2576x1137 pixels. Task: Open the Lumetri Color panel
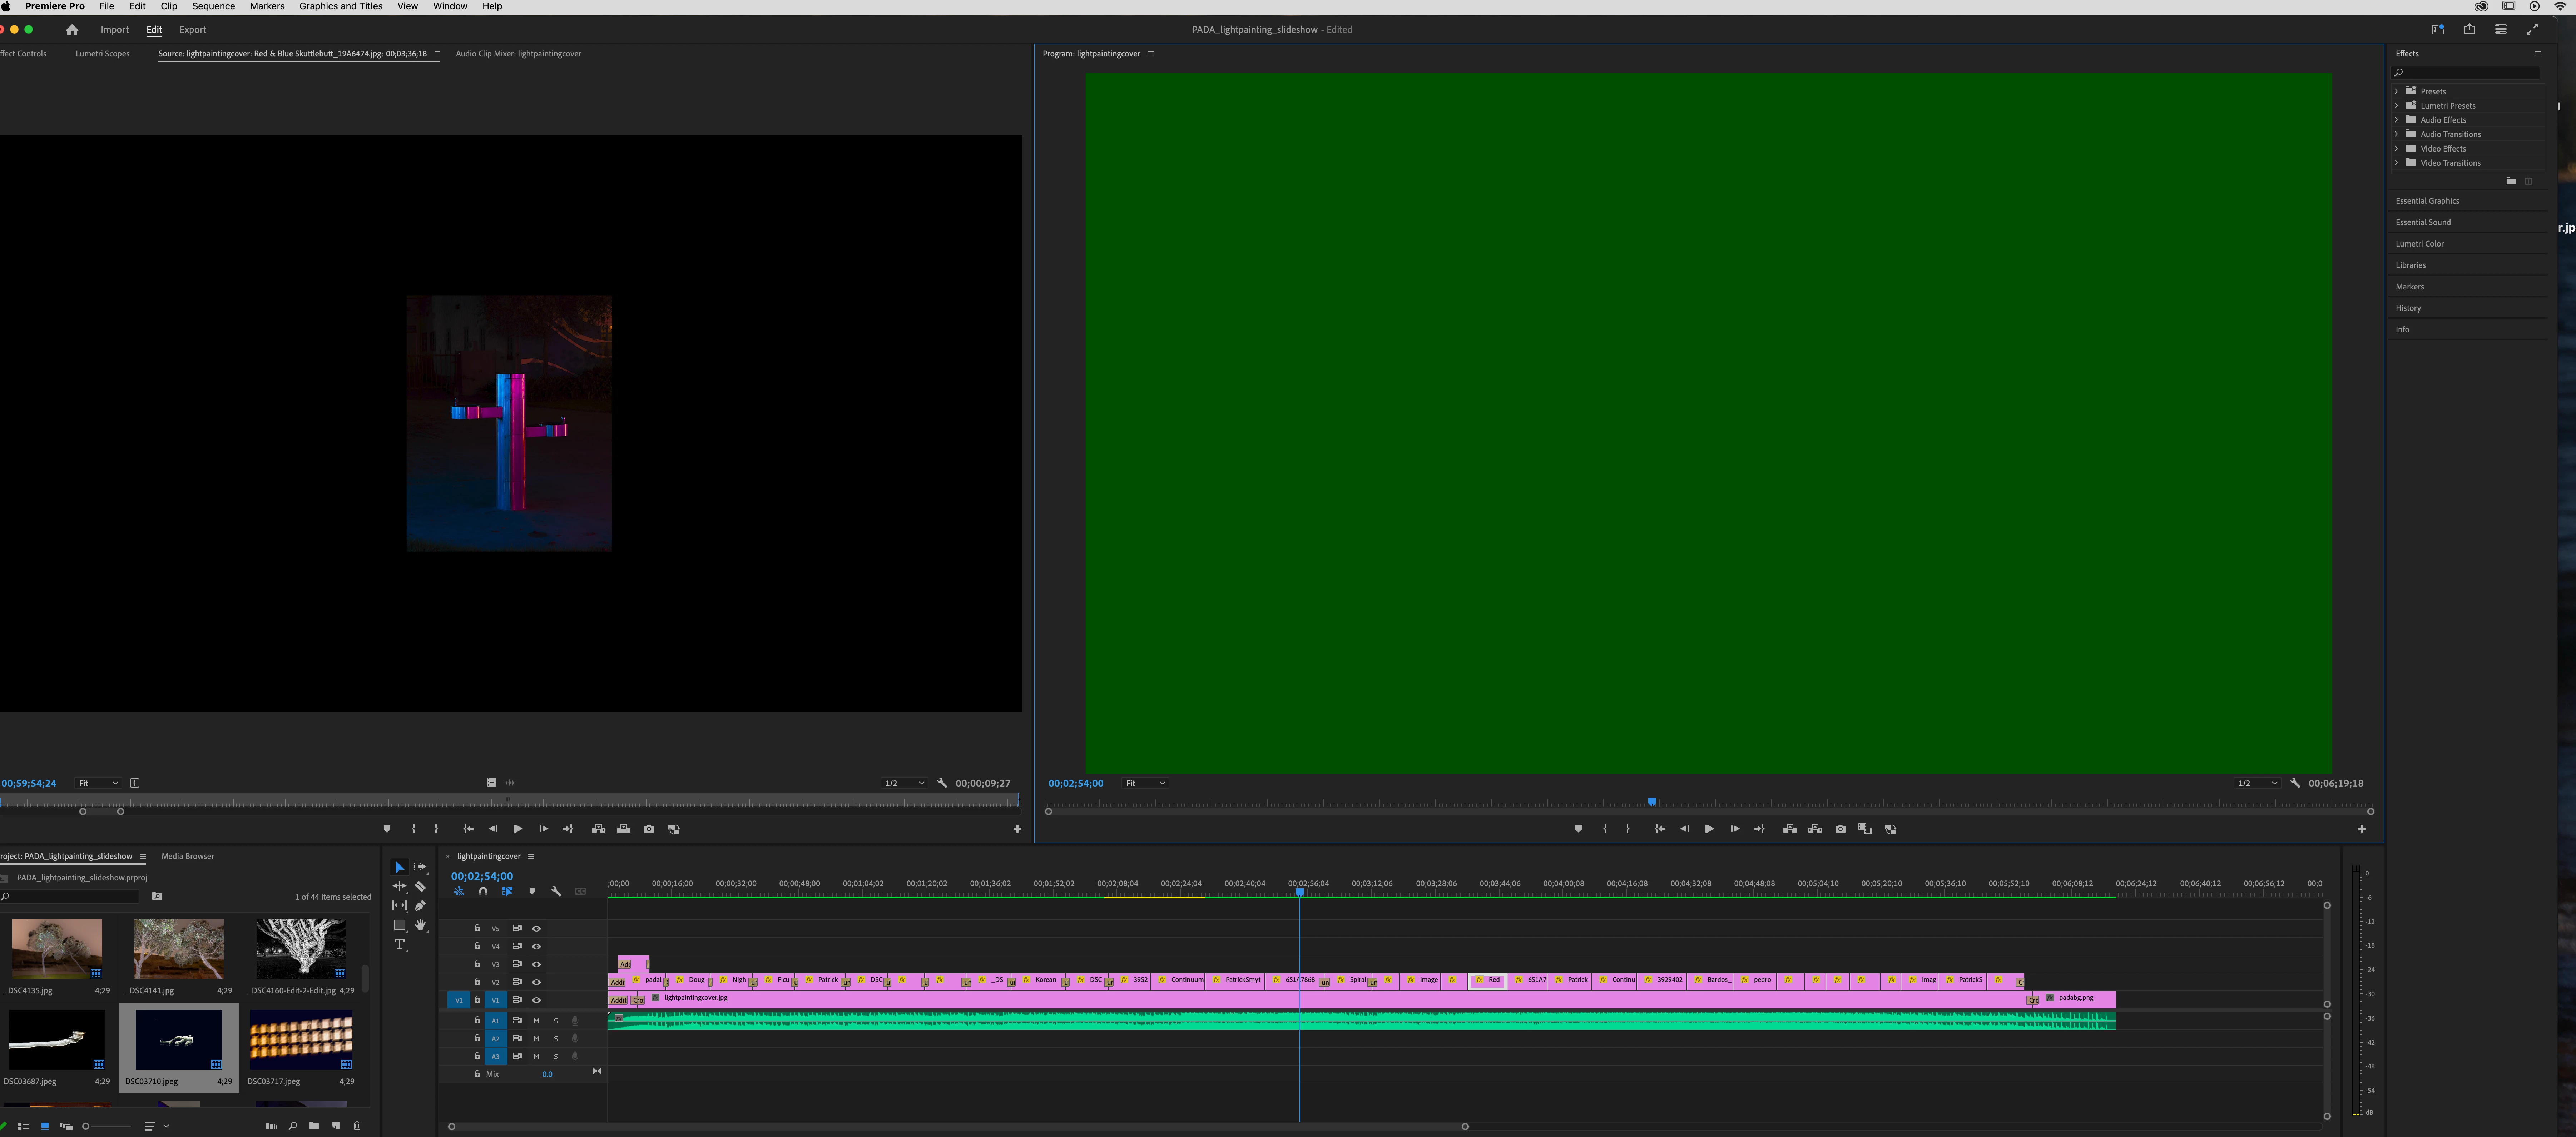pyautogui.click(x=2419, y=244)
